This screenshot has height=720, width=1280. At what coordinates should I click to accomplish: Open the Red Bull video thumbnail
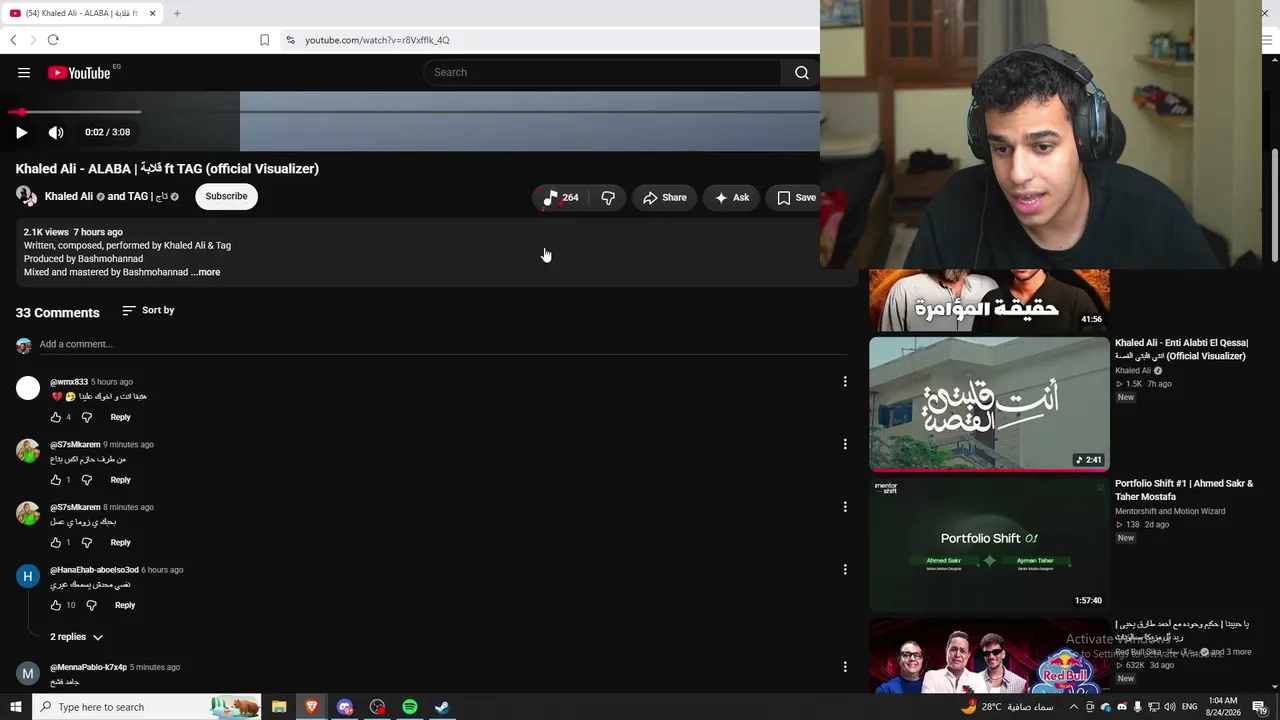pyautogui.click(x=989, y=655)
